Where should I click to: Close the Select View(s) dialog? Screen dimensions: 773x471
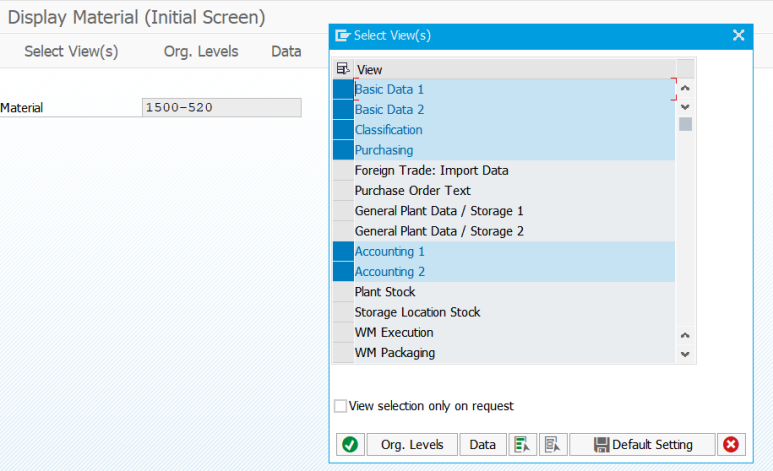[x=738, y=35]
